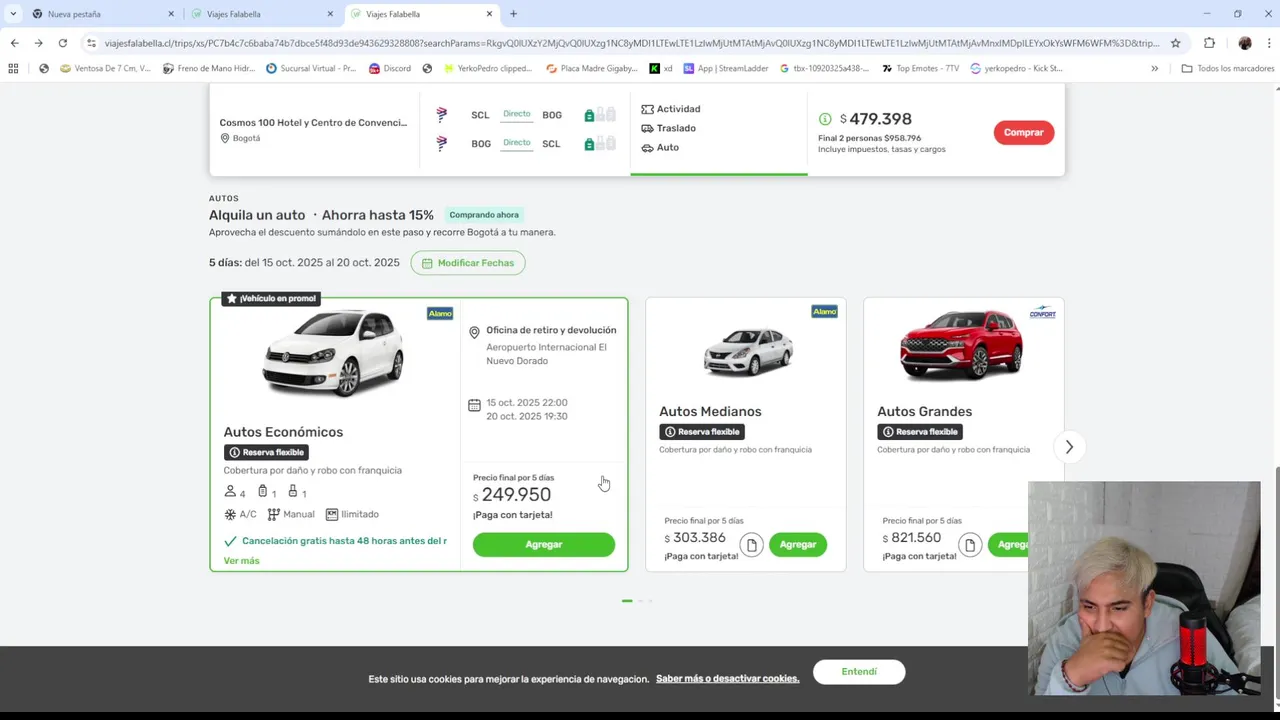Viewport: 1280px width, 720px height.
Task: Add the Autos Medianos car
Action: click(797, 544)
